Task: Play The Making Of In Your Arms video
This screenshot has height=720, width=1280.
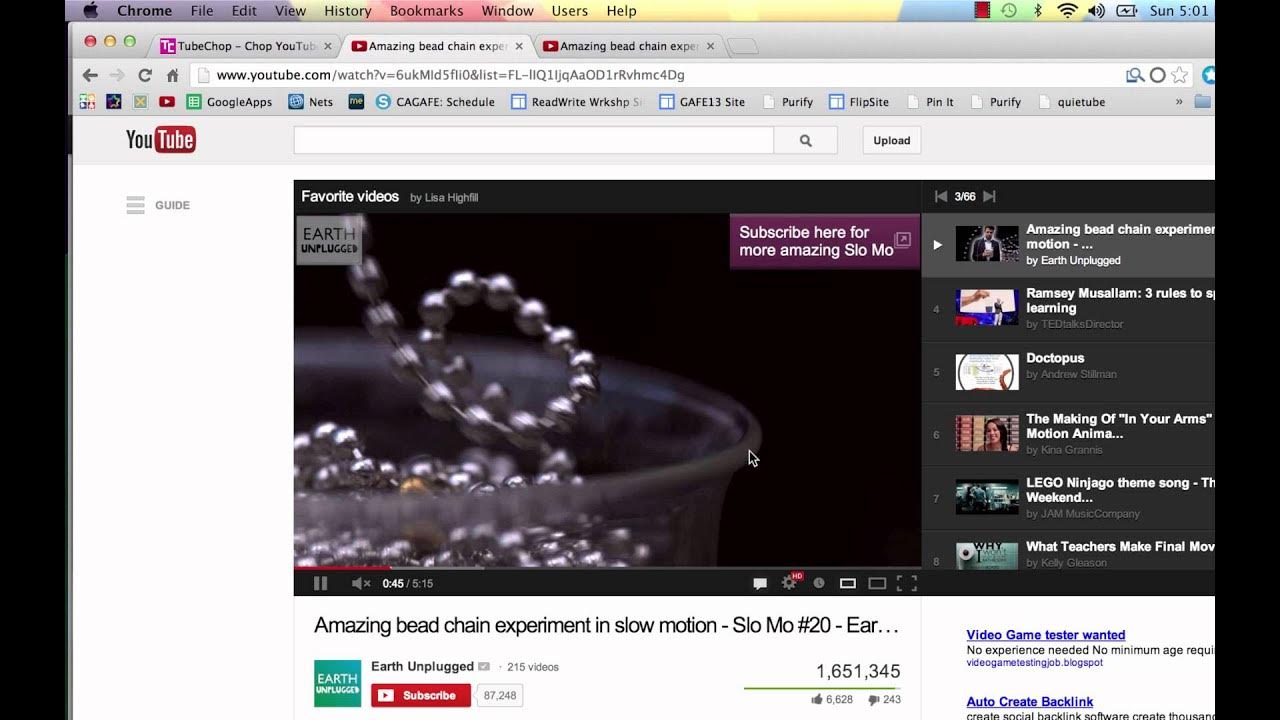Action: (x=1068, y=434)
